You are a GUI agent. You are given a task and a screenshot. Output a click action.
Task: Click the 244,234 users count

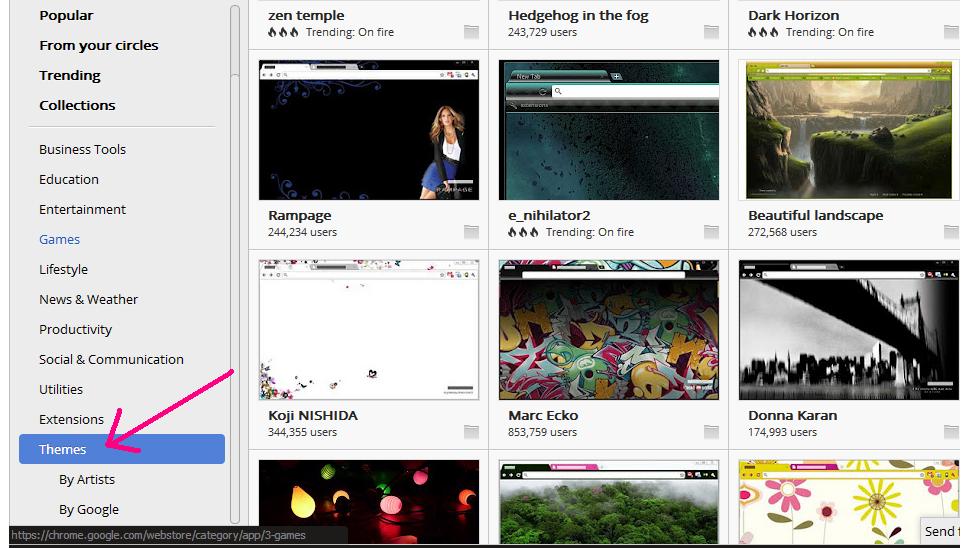[302, 232]
